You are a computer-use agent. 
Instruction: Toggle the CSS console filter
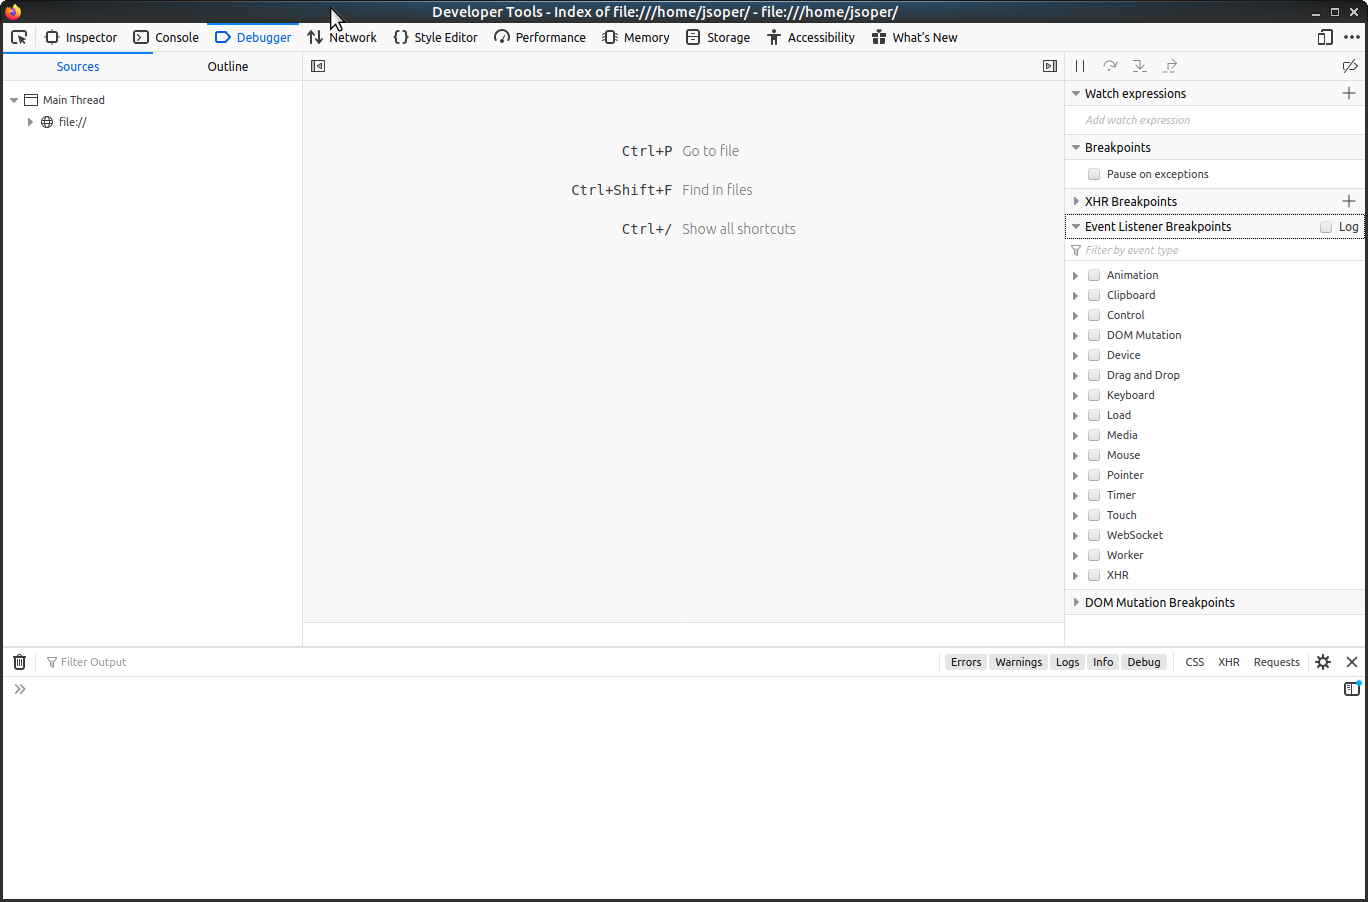(1195, 662)
